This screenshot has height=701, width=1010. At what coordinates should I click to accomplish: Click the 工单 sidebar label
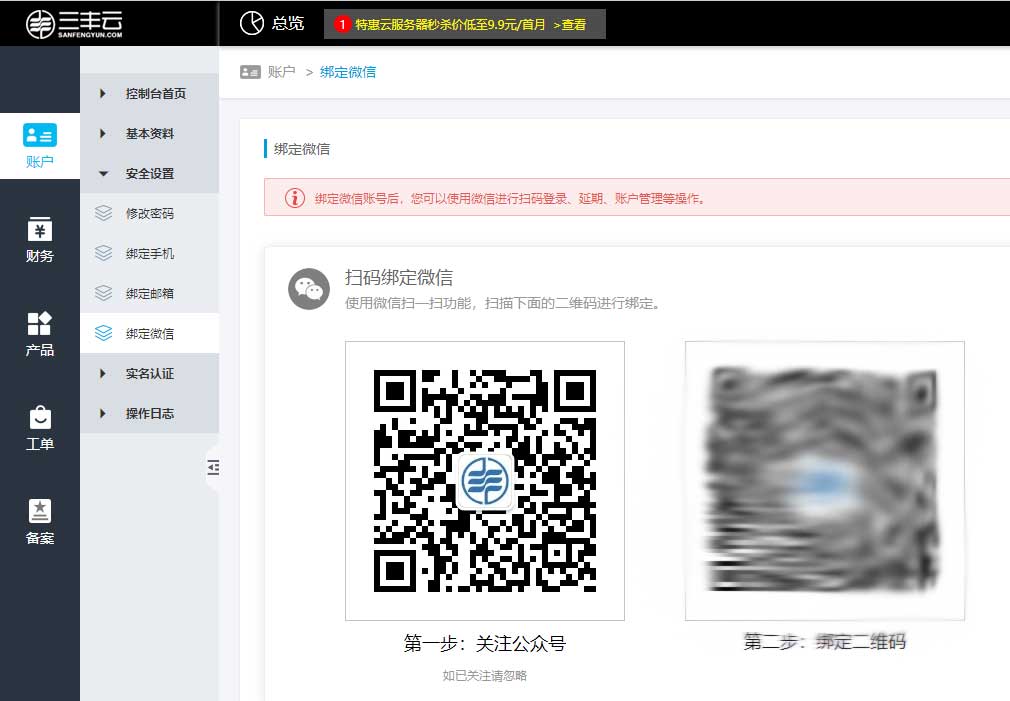[40, 444]
